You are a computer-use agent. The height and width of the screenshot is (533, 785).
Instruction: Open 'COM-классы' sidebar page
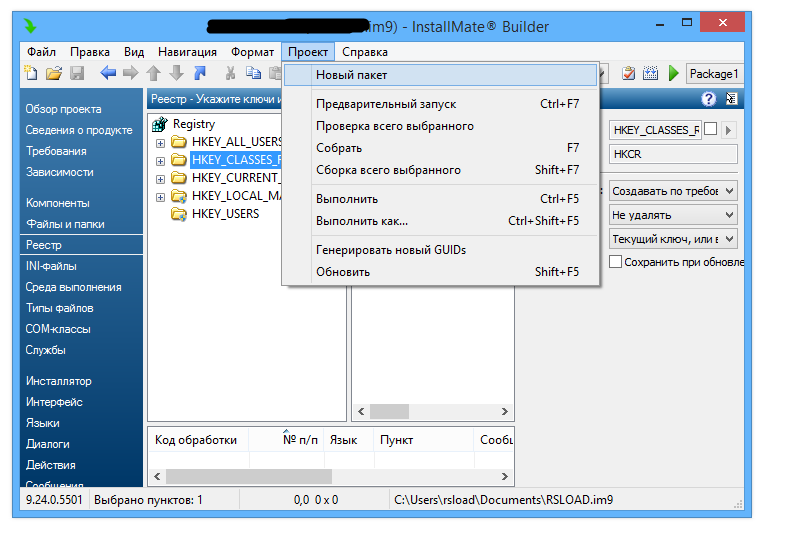pyautogui.click(x=58, y=329)
